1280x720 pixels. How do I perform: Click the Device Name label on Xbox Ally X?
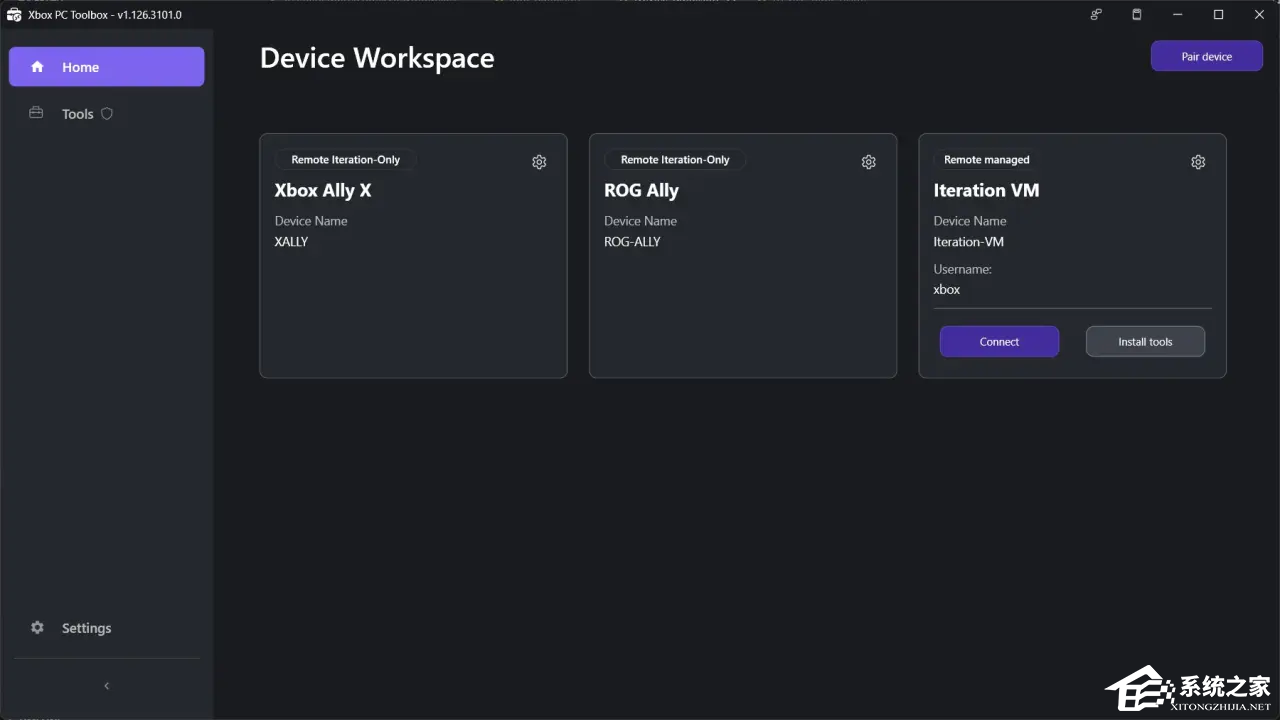coord(311,221)
